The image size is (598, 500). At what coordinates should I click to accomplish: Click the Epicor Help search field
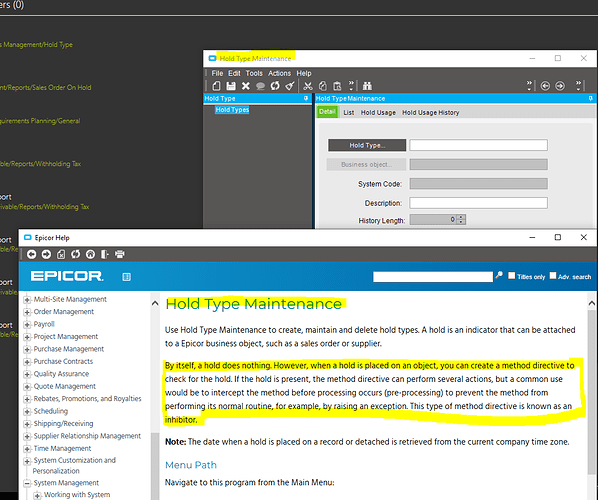point(432,277)
